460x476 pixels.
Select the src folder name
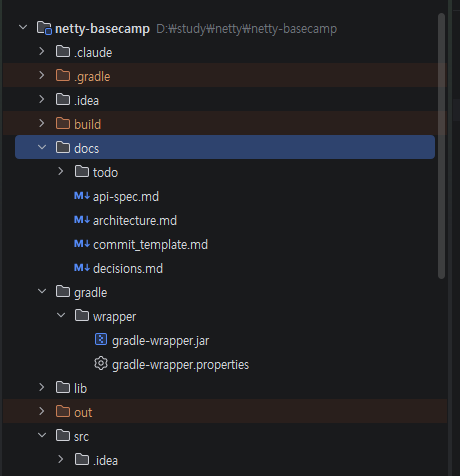[81, 437]
